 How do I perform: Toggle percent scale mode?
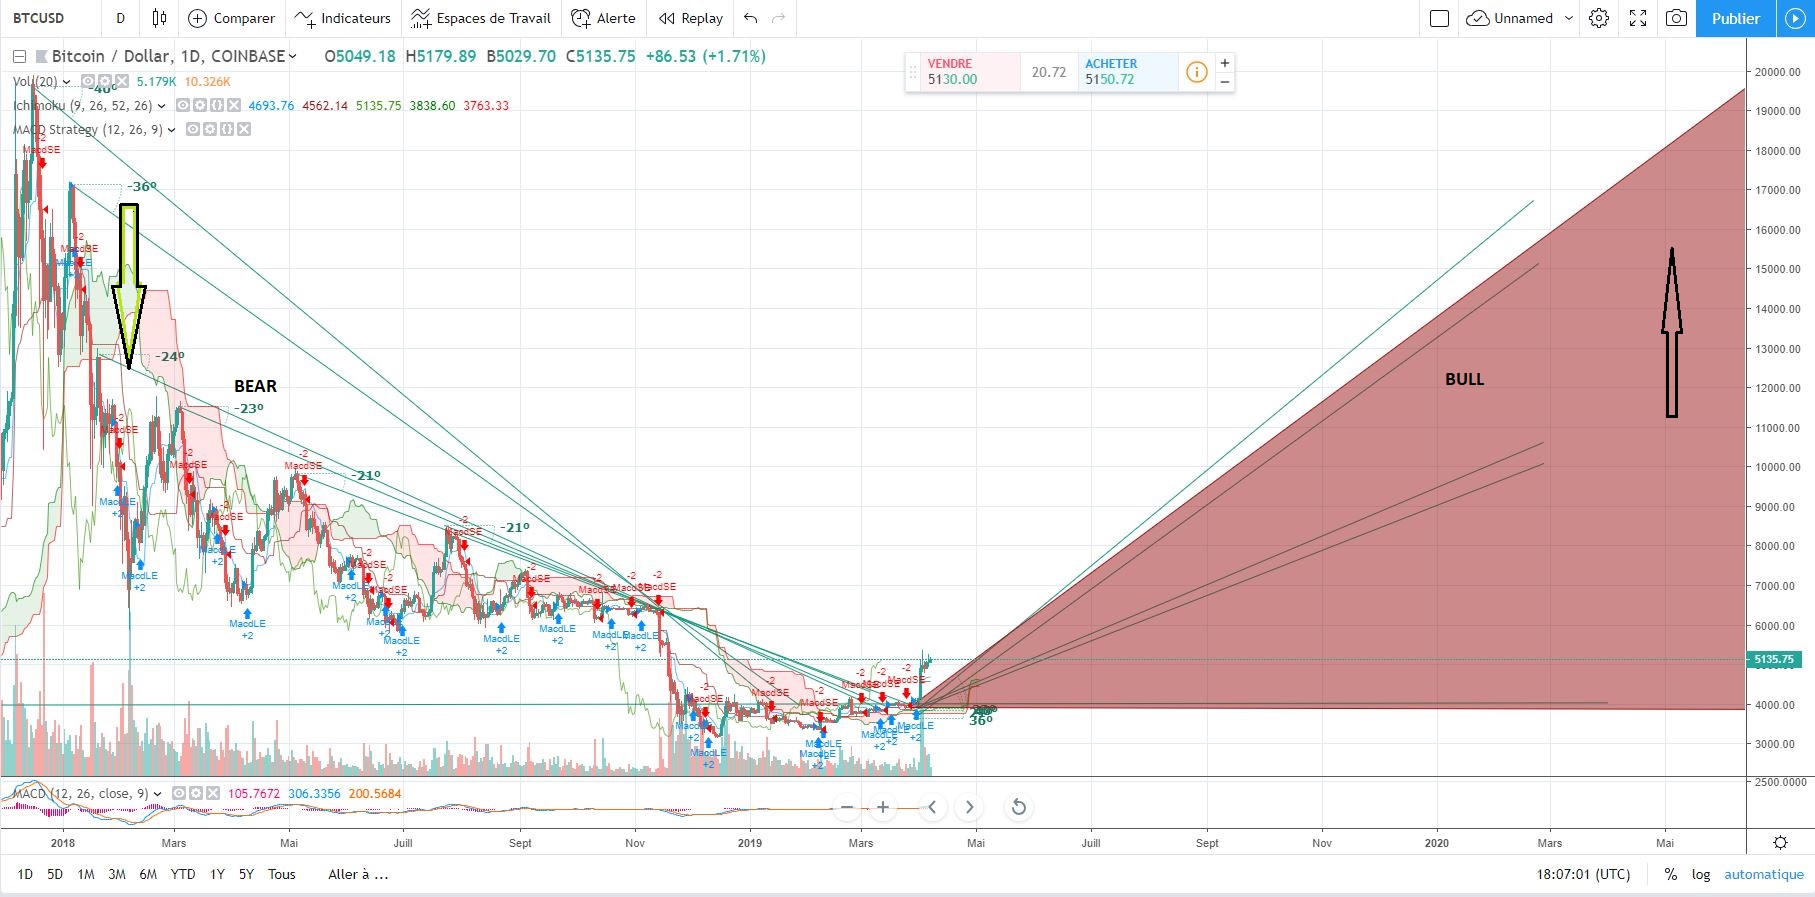click(1670, 874)
